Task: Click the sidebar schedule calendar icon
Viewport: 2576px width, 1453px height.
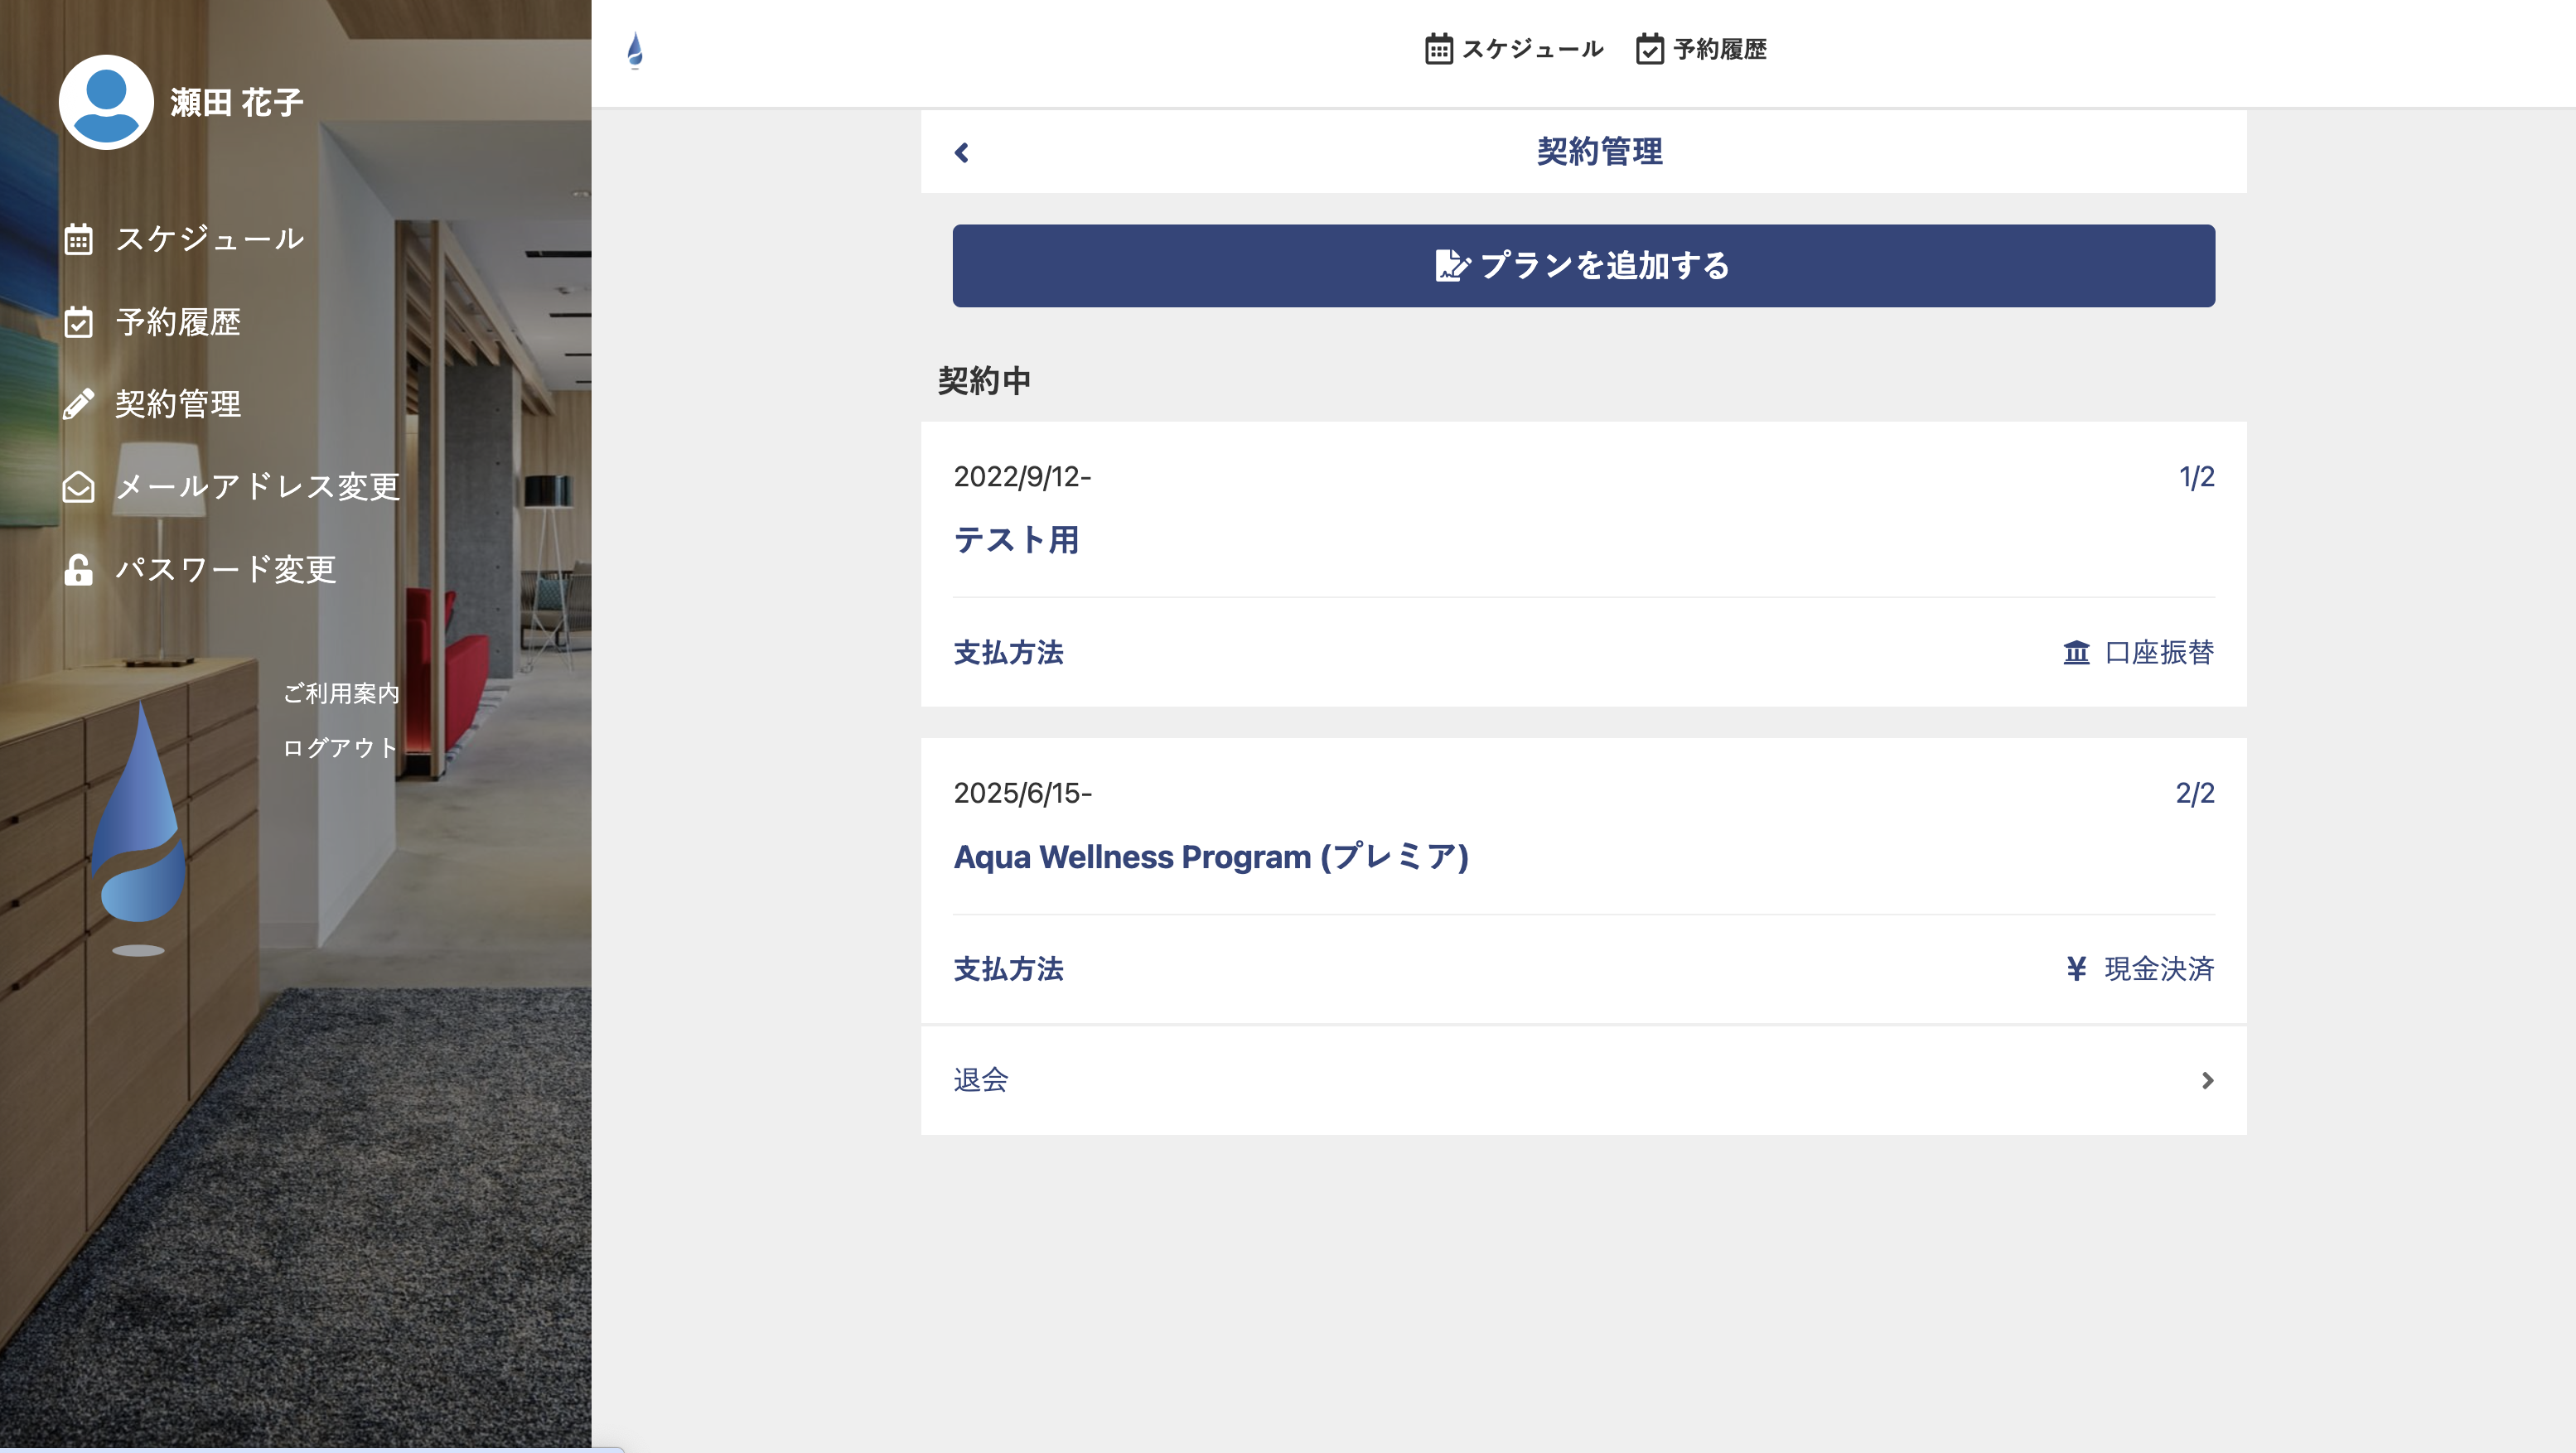Action: pyautogui.click(x=78, y=239)
